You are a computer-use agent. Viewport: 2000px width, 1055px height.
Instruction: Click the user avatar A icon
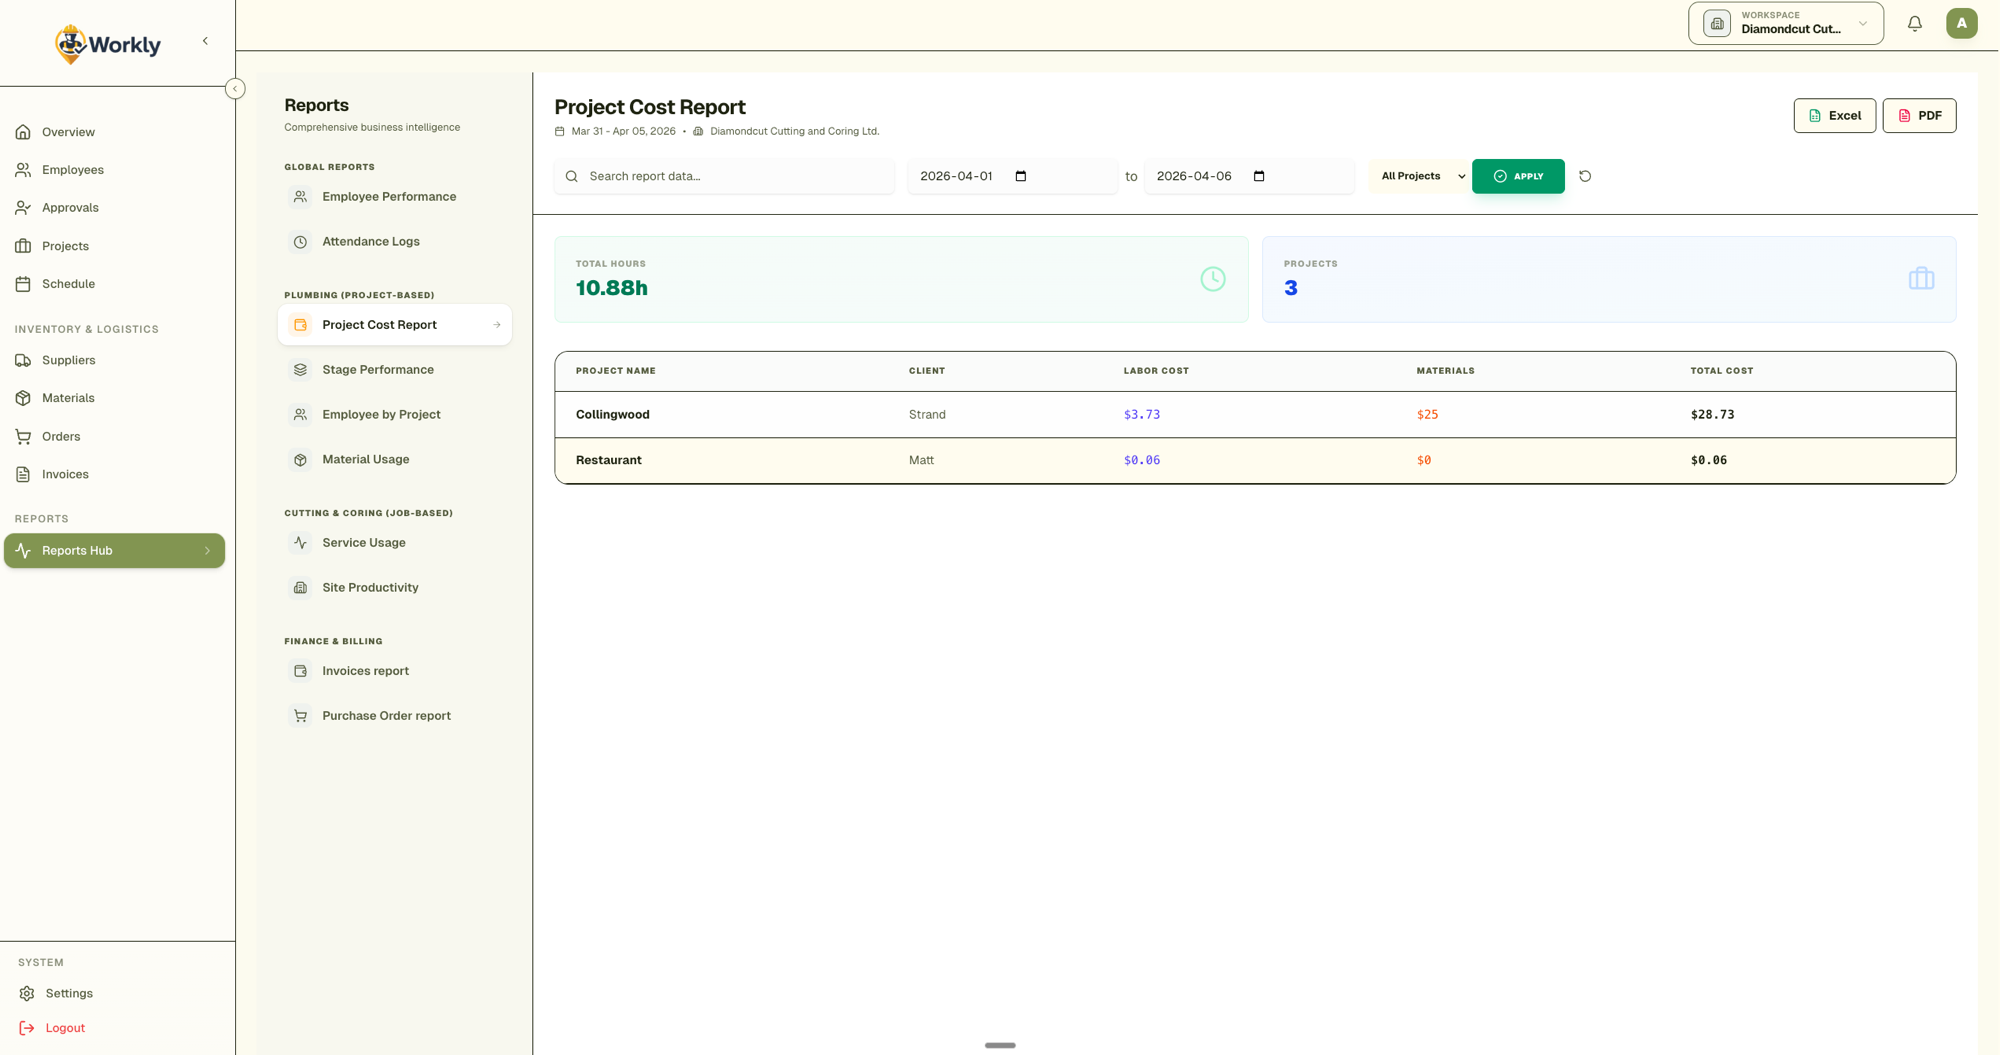[x=1961, y=24]
